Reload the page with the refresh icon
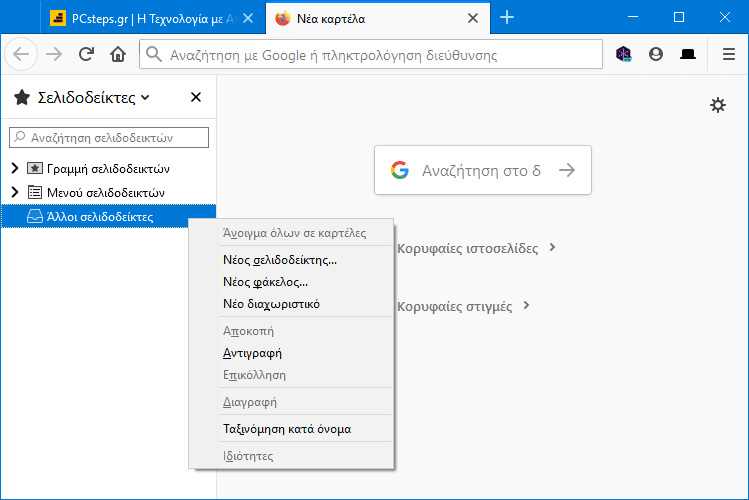749x500 pixels. (86, 54)
